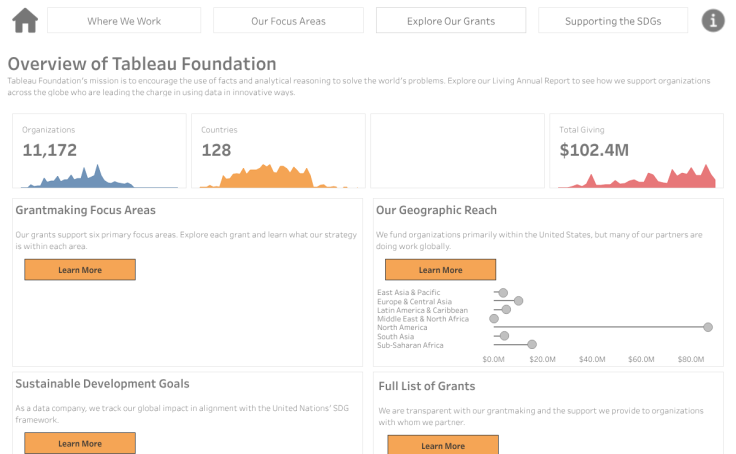Image resolution: width=736 pixels, height=454 pixels.
Task: Click the Latin America & Caribbean label
Action: (x=422, y=310)
